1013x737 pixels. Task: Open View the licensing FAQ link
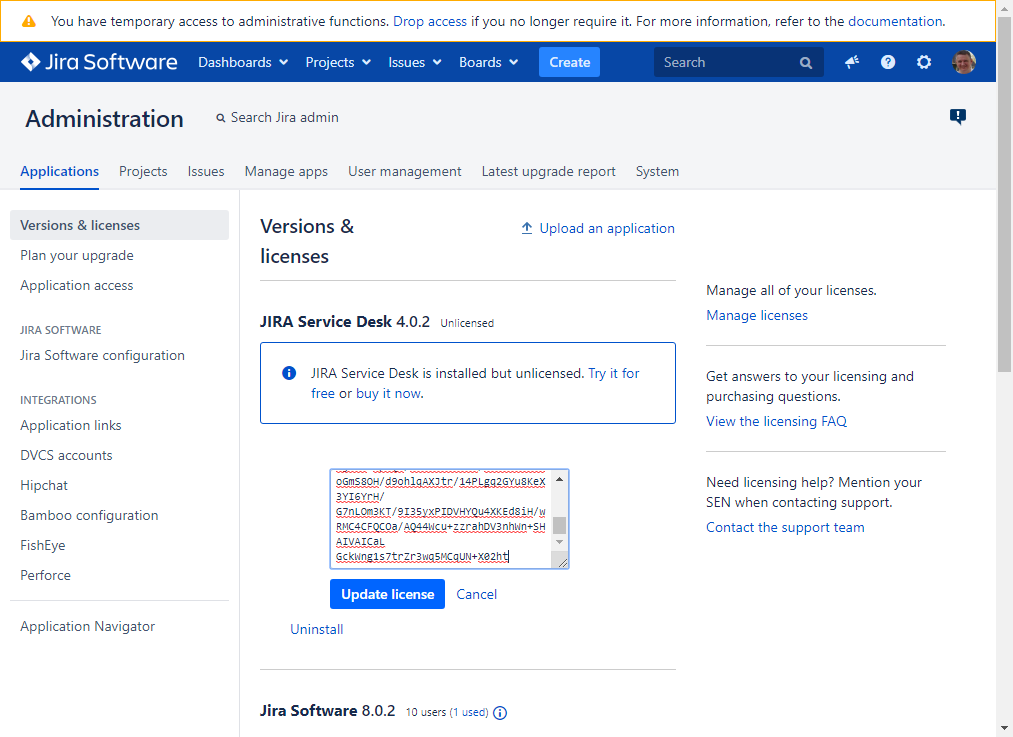(776, 421)
